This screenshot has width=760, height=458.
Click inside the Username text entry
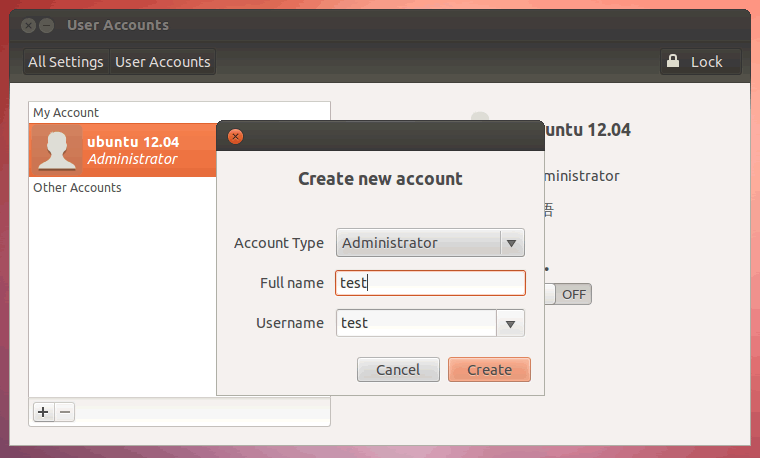417,323
